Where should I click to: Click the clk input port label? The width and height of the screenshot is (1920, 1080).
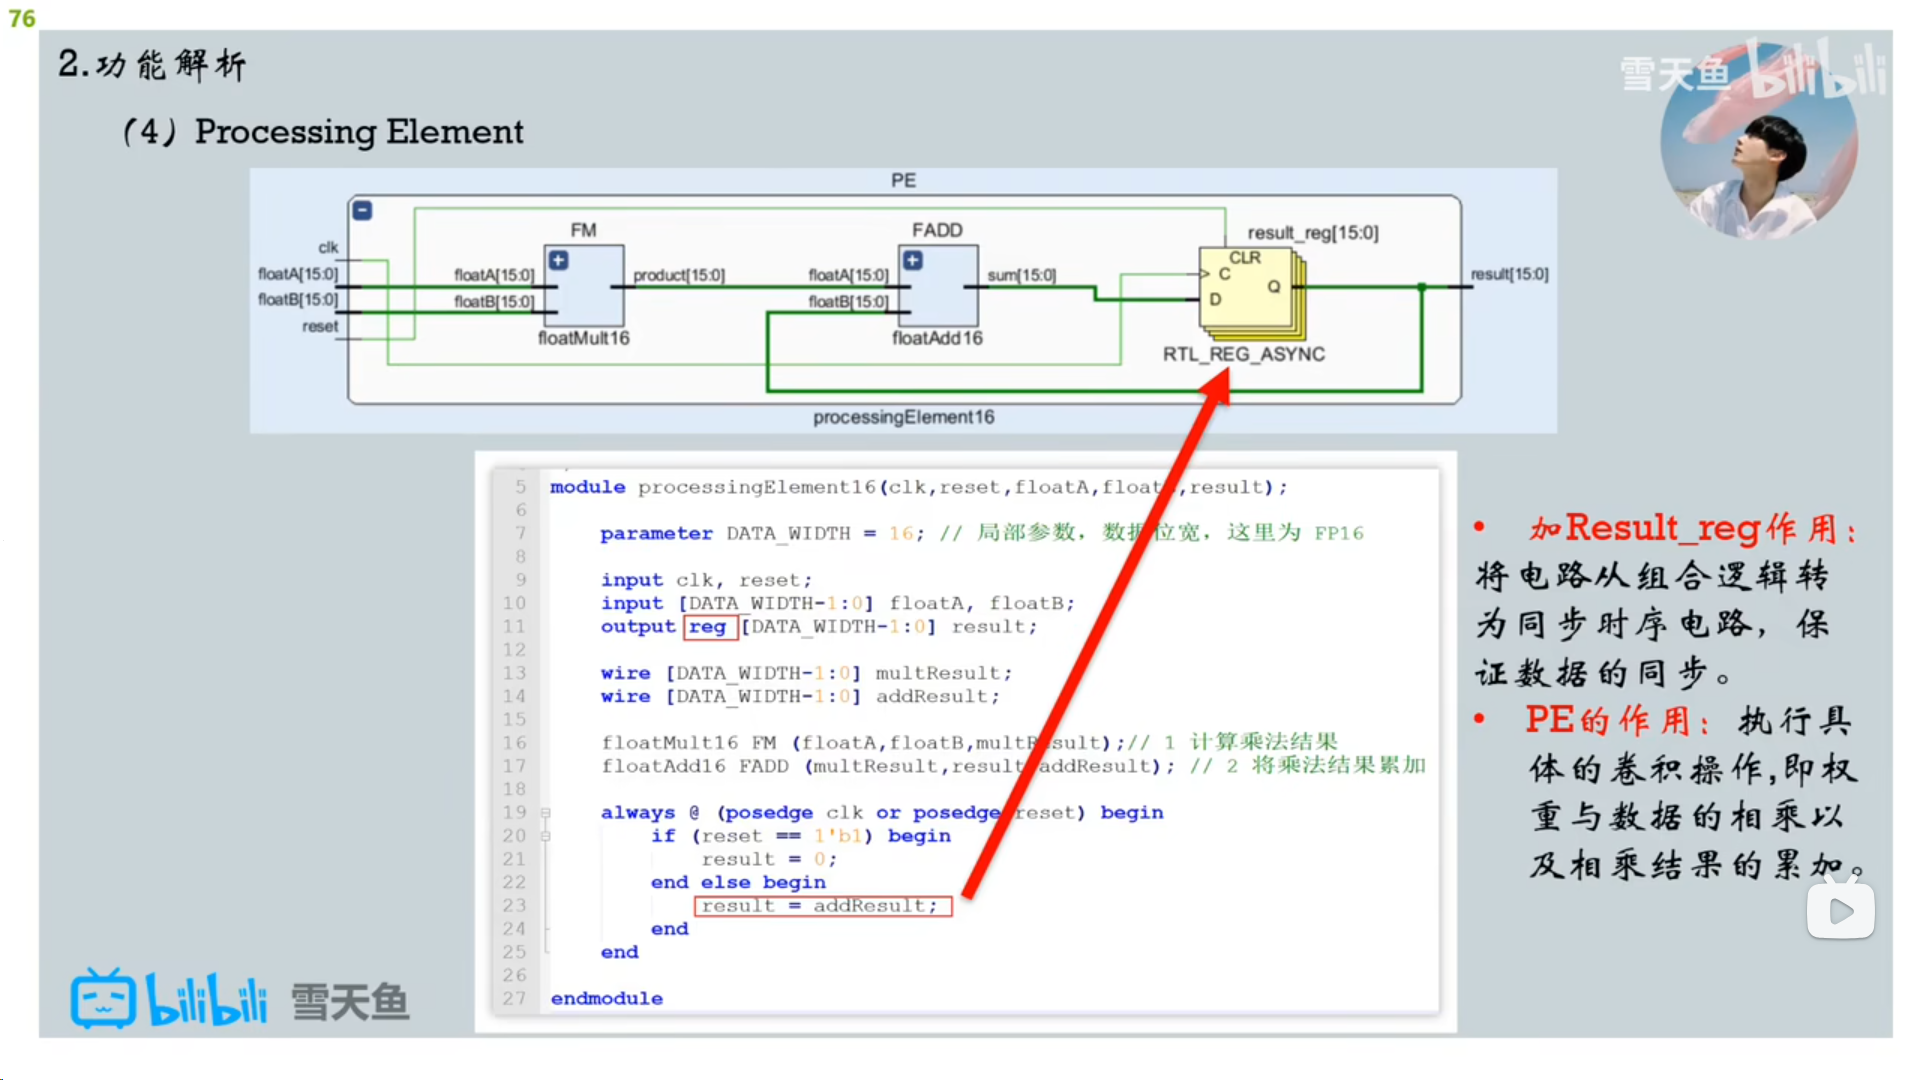328,247
